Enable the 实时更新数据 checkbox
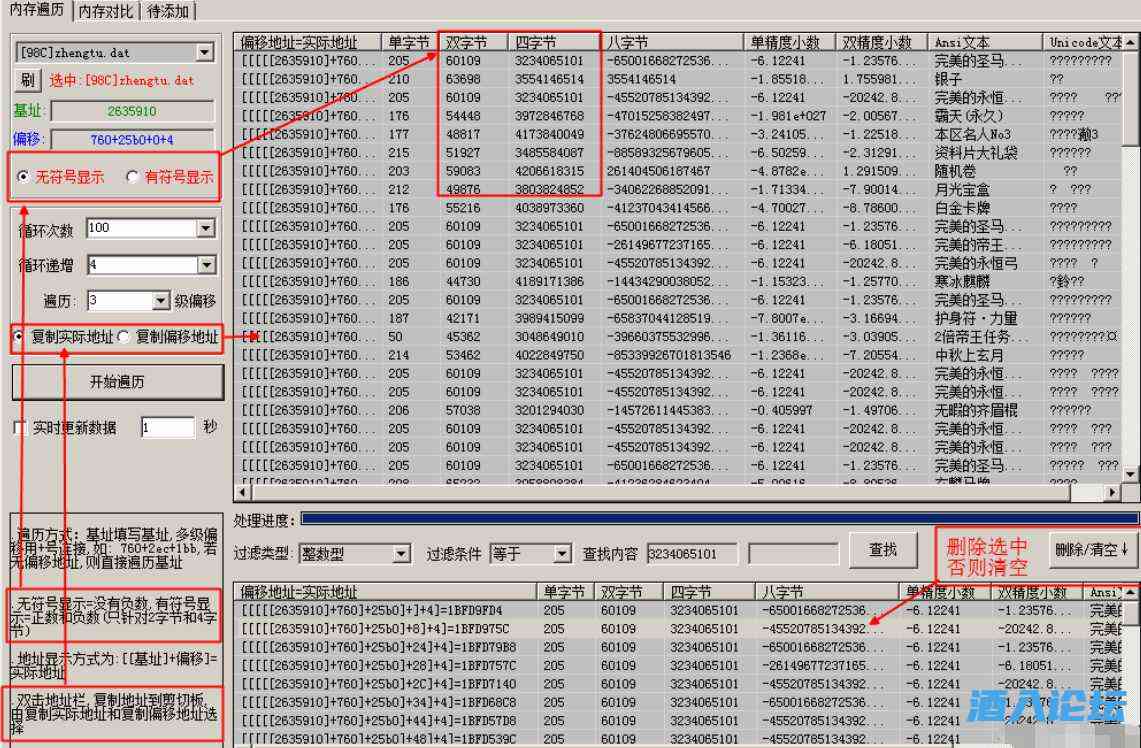 [x=20, y=428]
